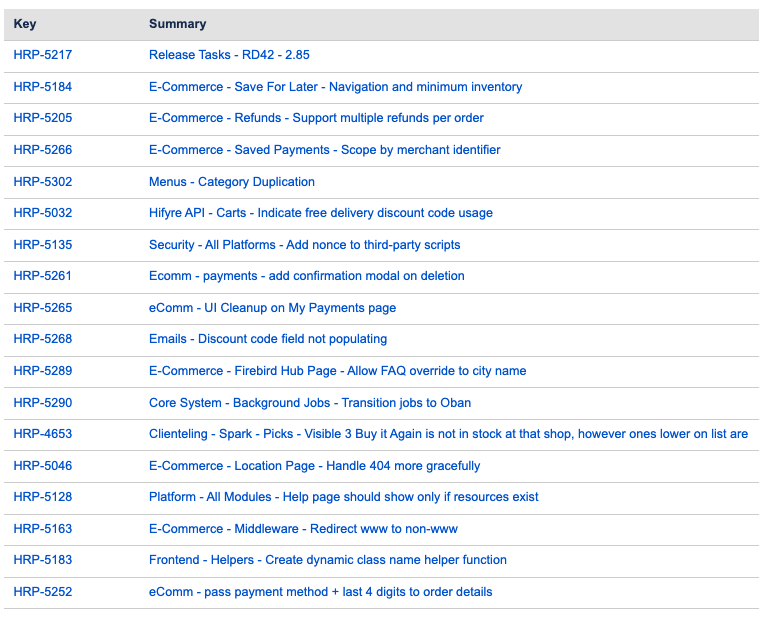759x620 pixels.
Task: Click the HRP-5261 key link
Action: [42, 276]
